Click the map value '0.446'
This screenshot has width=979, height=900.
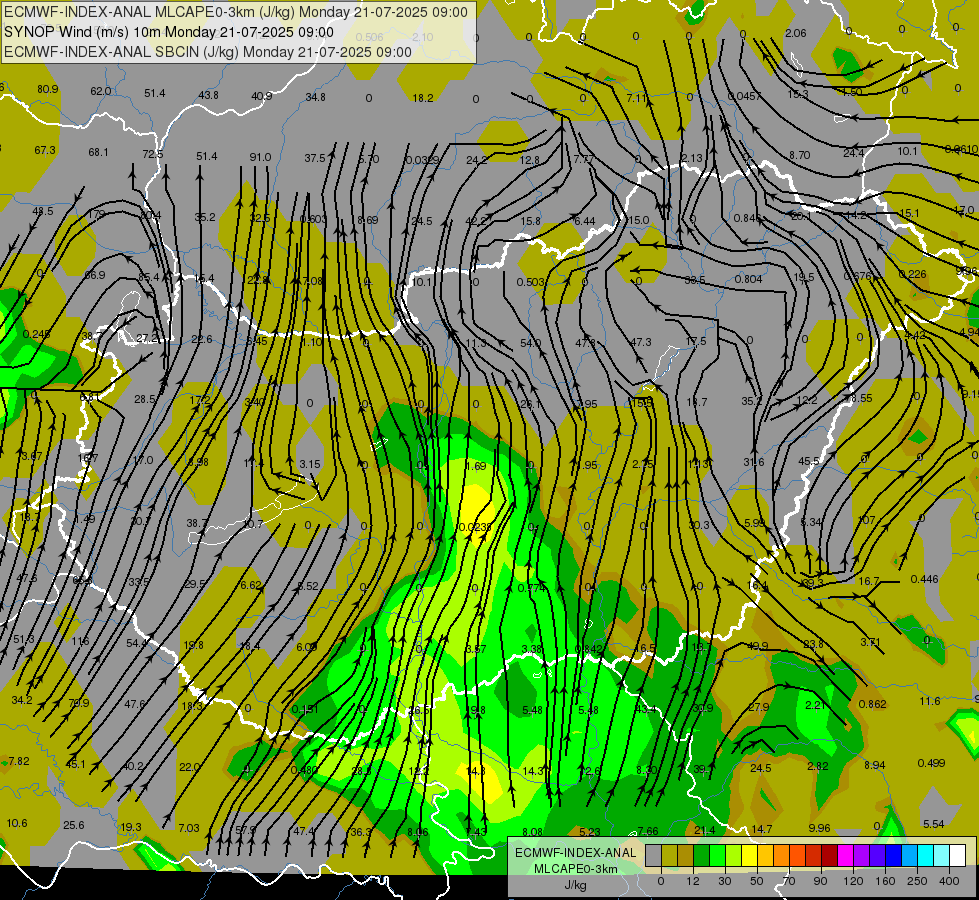point(925,579)
